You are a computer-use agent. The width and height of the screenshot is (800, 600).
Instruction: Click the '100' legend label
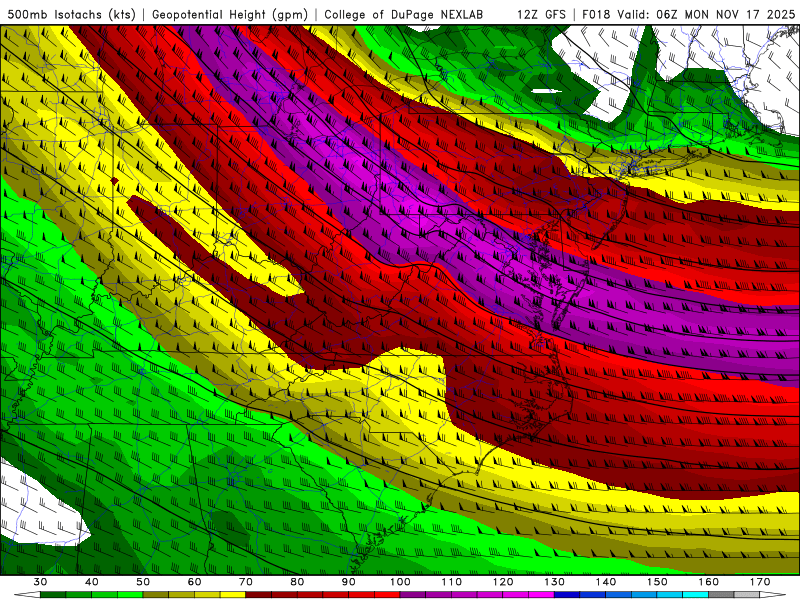[400, 582]
